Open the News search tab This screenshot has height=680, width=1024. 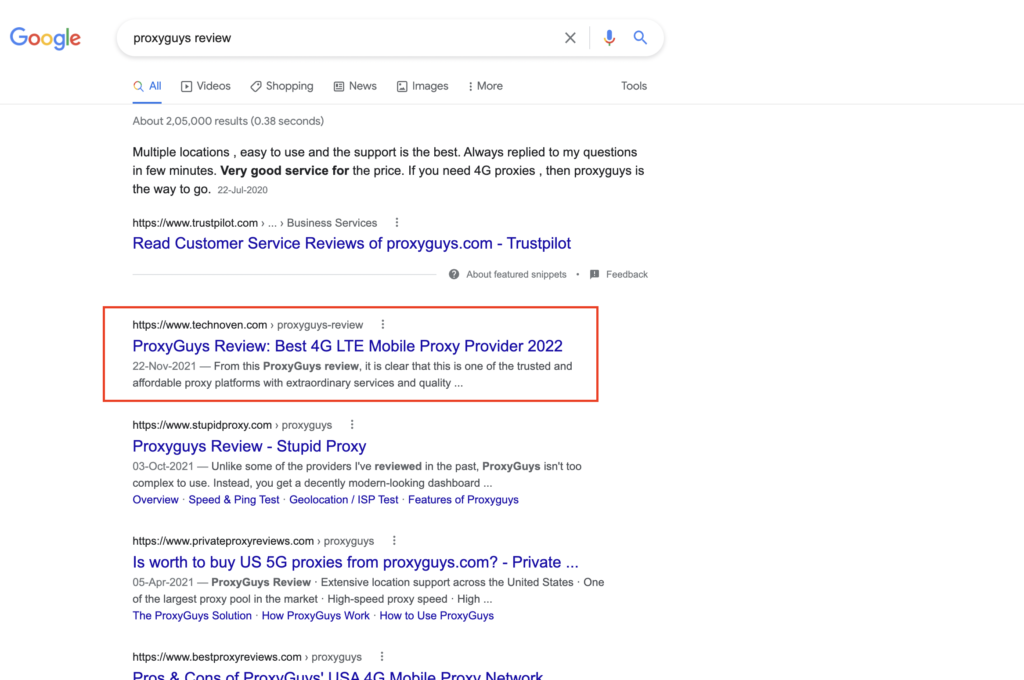[354, 86]
